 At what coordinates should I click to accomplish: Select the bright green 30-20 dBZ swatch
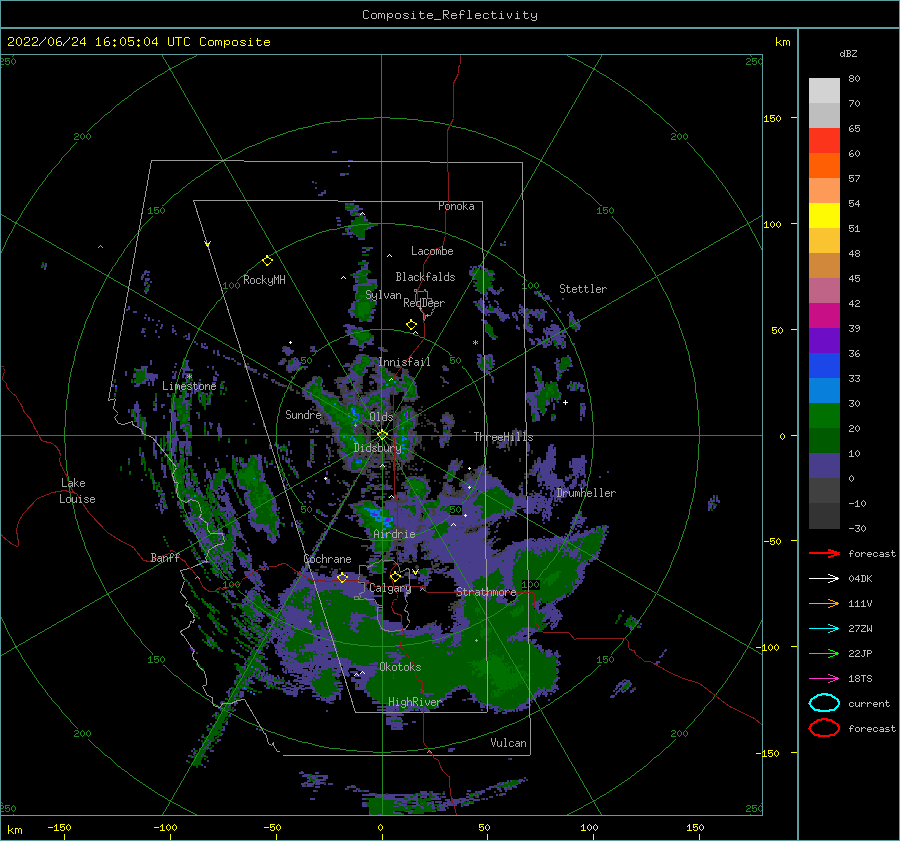click(824, 416)
